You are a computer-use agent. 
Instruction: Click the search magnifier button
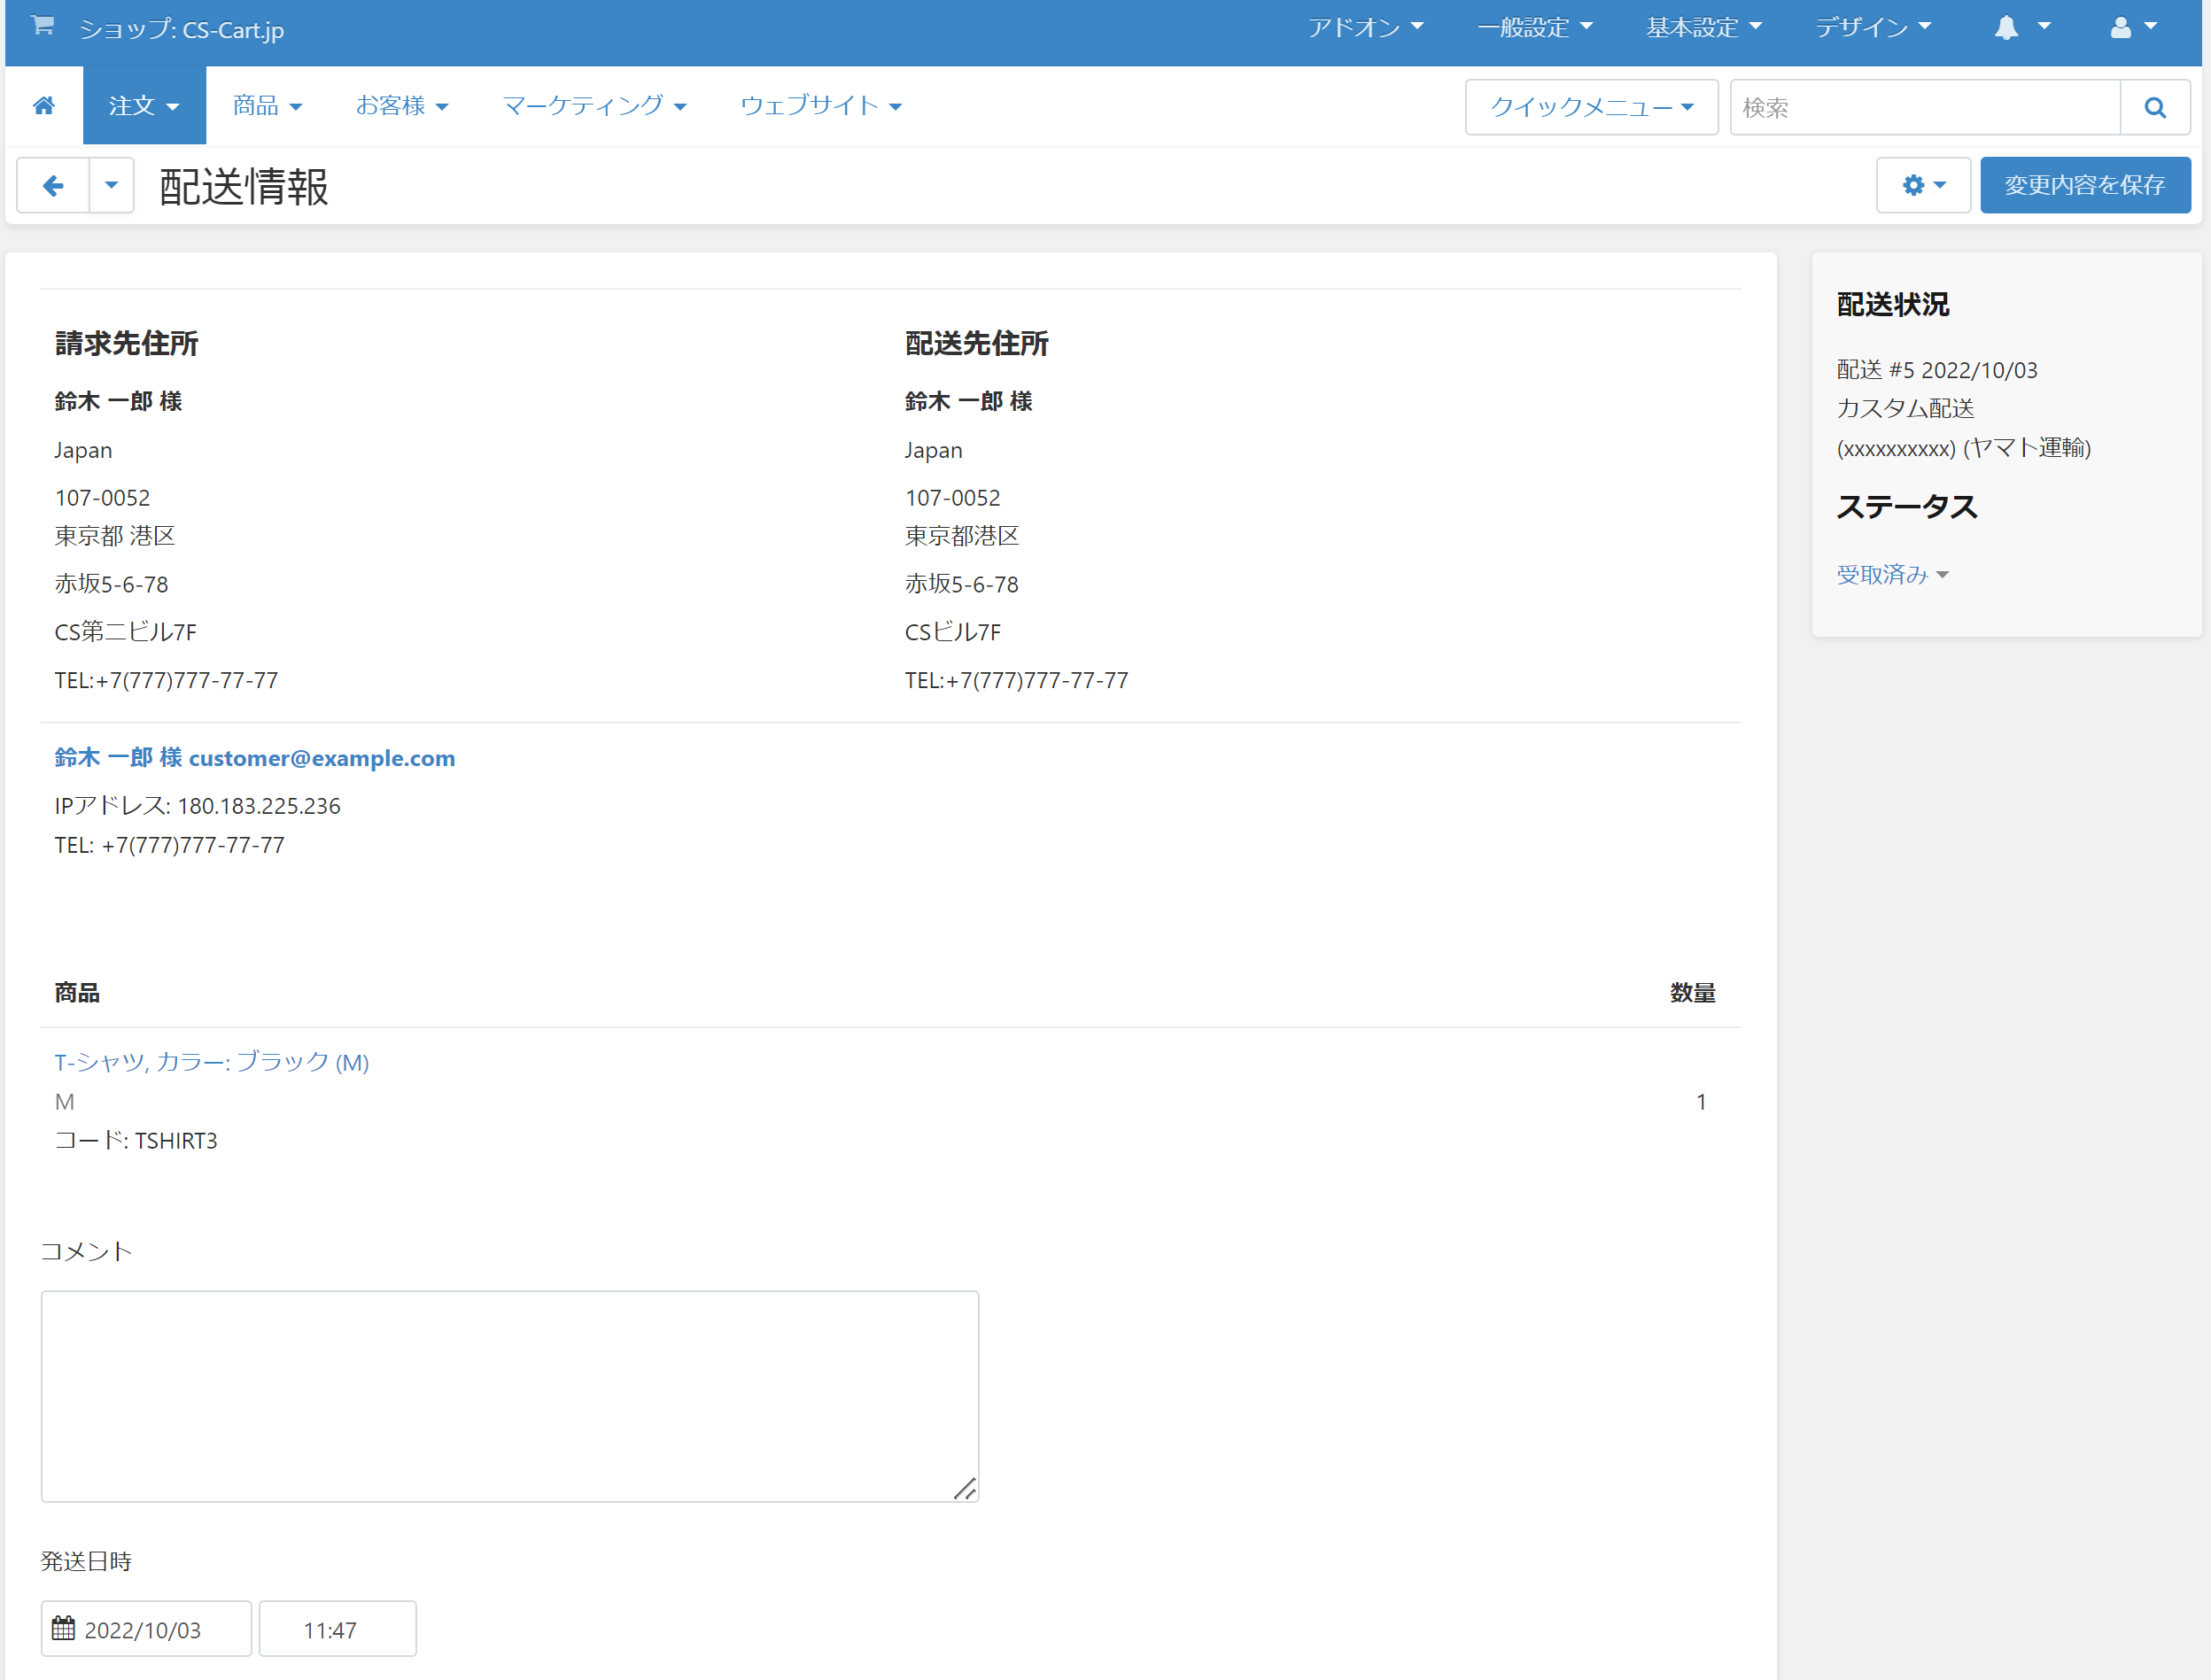2154,108
